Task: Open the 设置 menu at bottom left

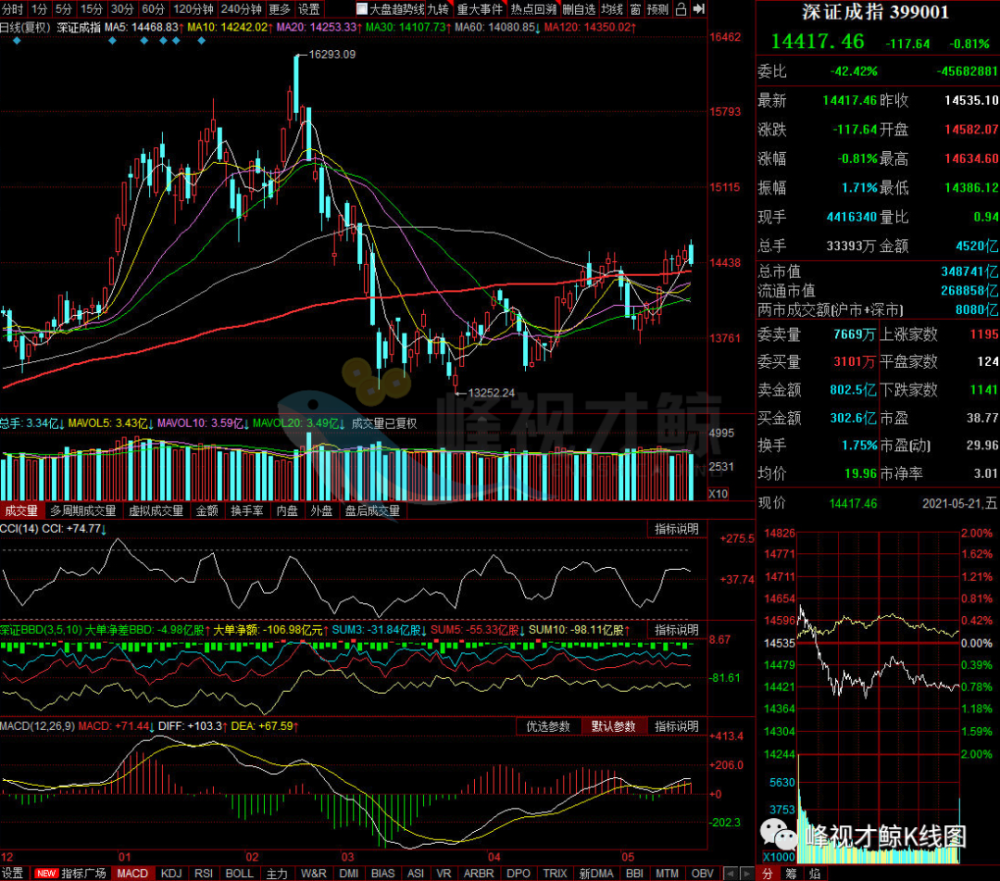Action: pos(13,873)
